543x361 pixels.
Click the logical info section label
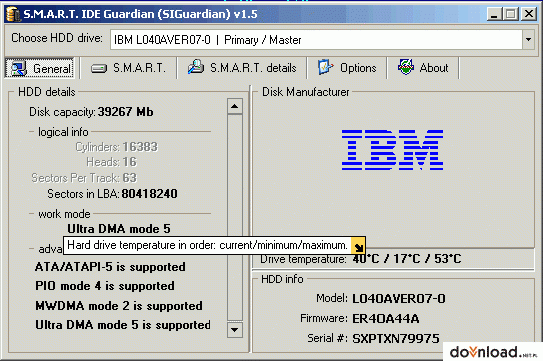point(63,132)
